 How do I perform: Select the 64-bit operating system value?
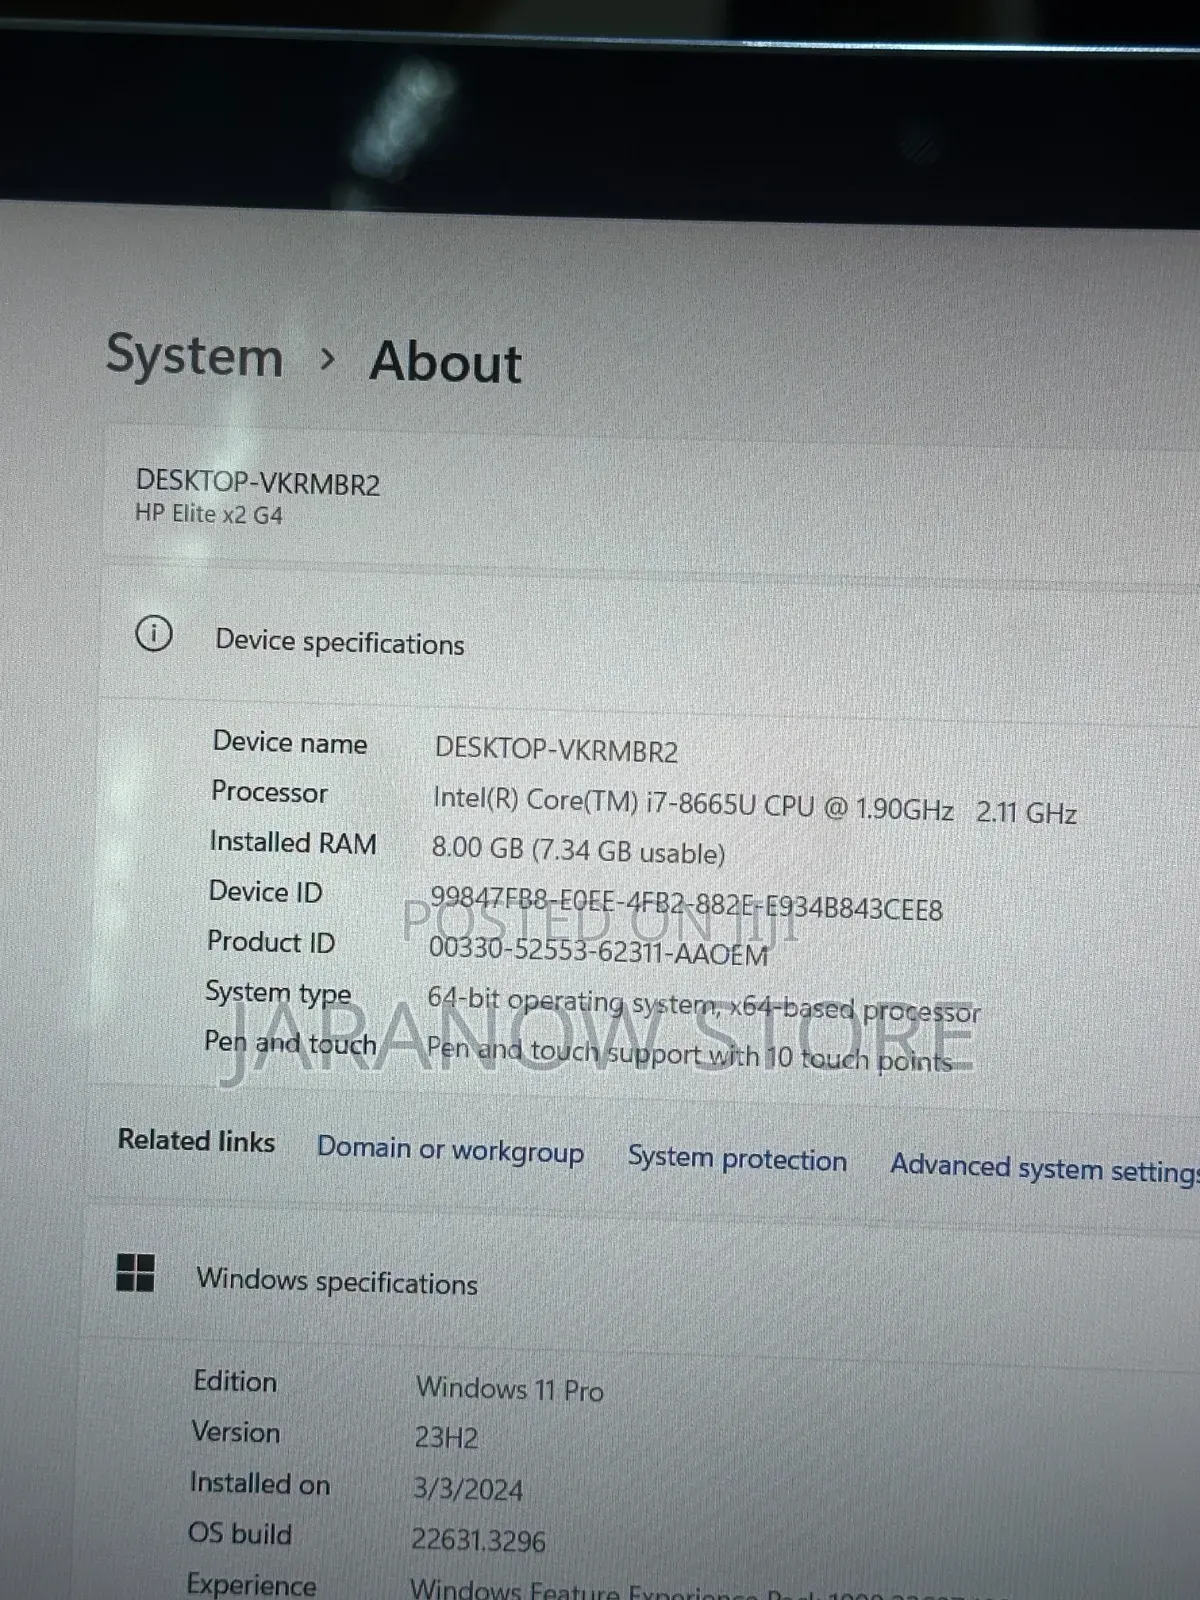coord(704,1006)
